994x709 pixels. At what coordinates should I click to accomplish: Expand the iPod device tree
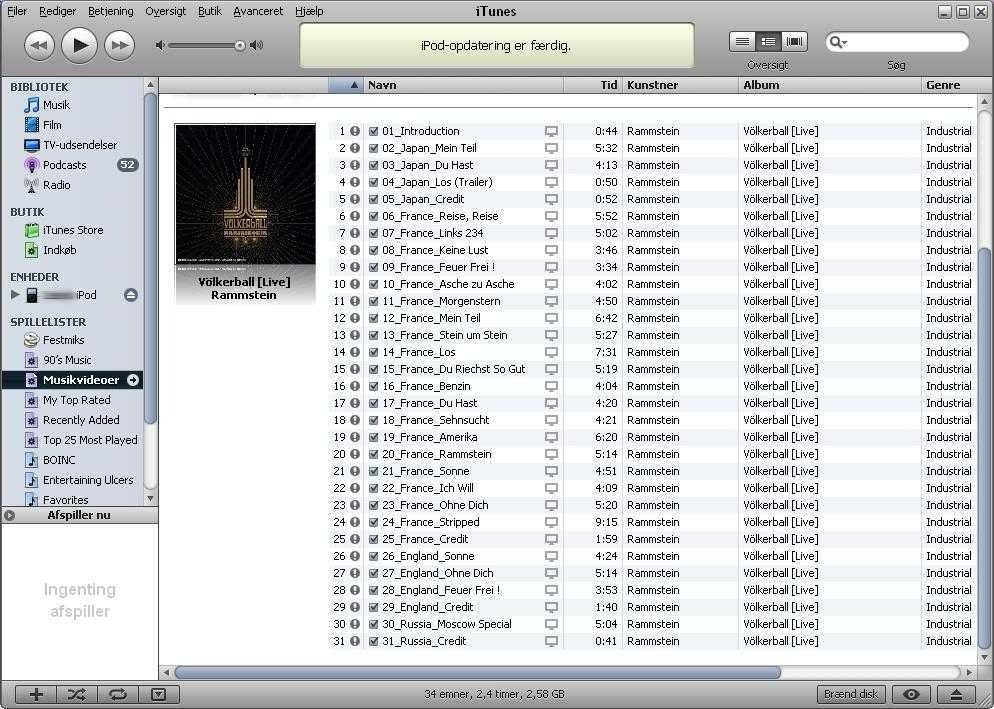pyautogui.click(x=15, y=295)
